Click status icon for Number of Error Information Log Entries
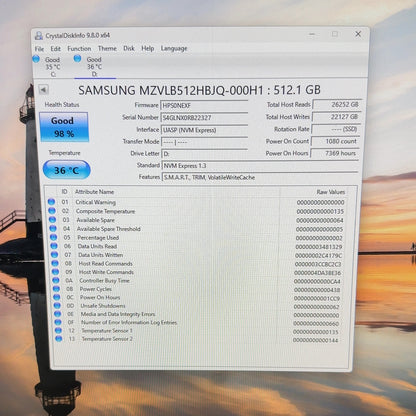This screenshot has height=416, width=416. pos(58,322)
